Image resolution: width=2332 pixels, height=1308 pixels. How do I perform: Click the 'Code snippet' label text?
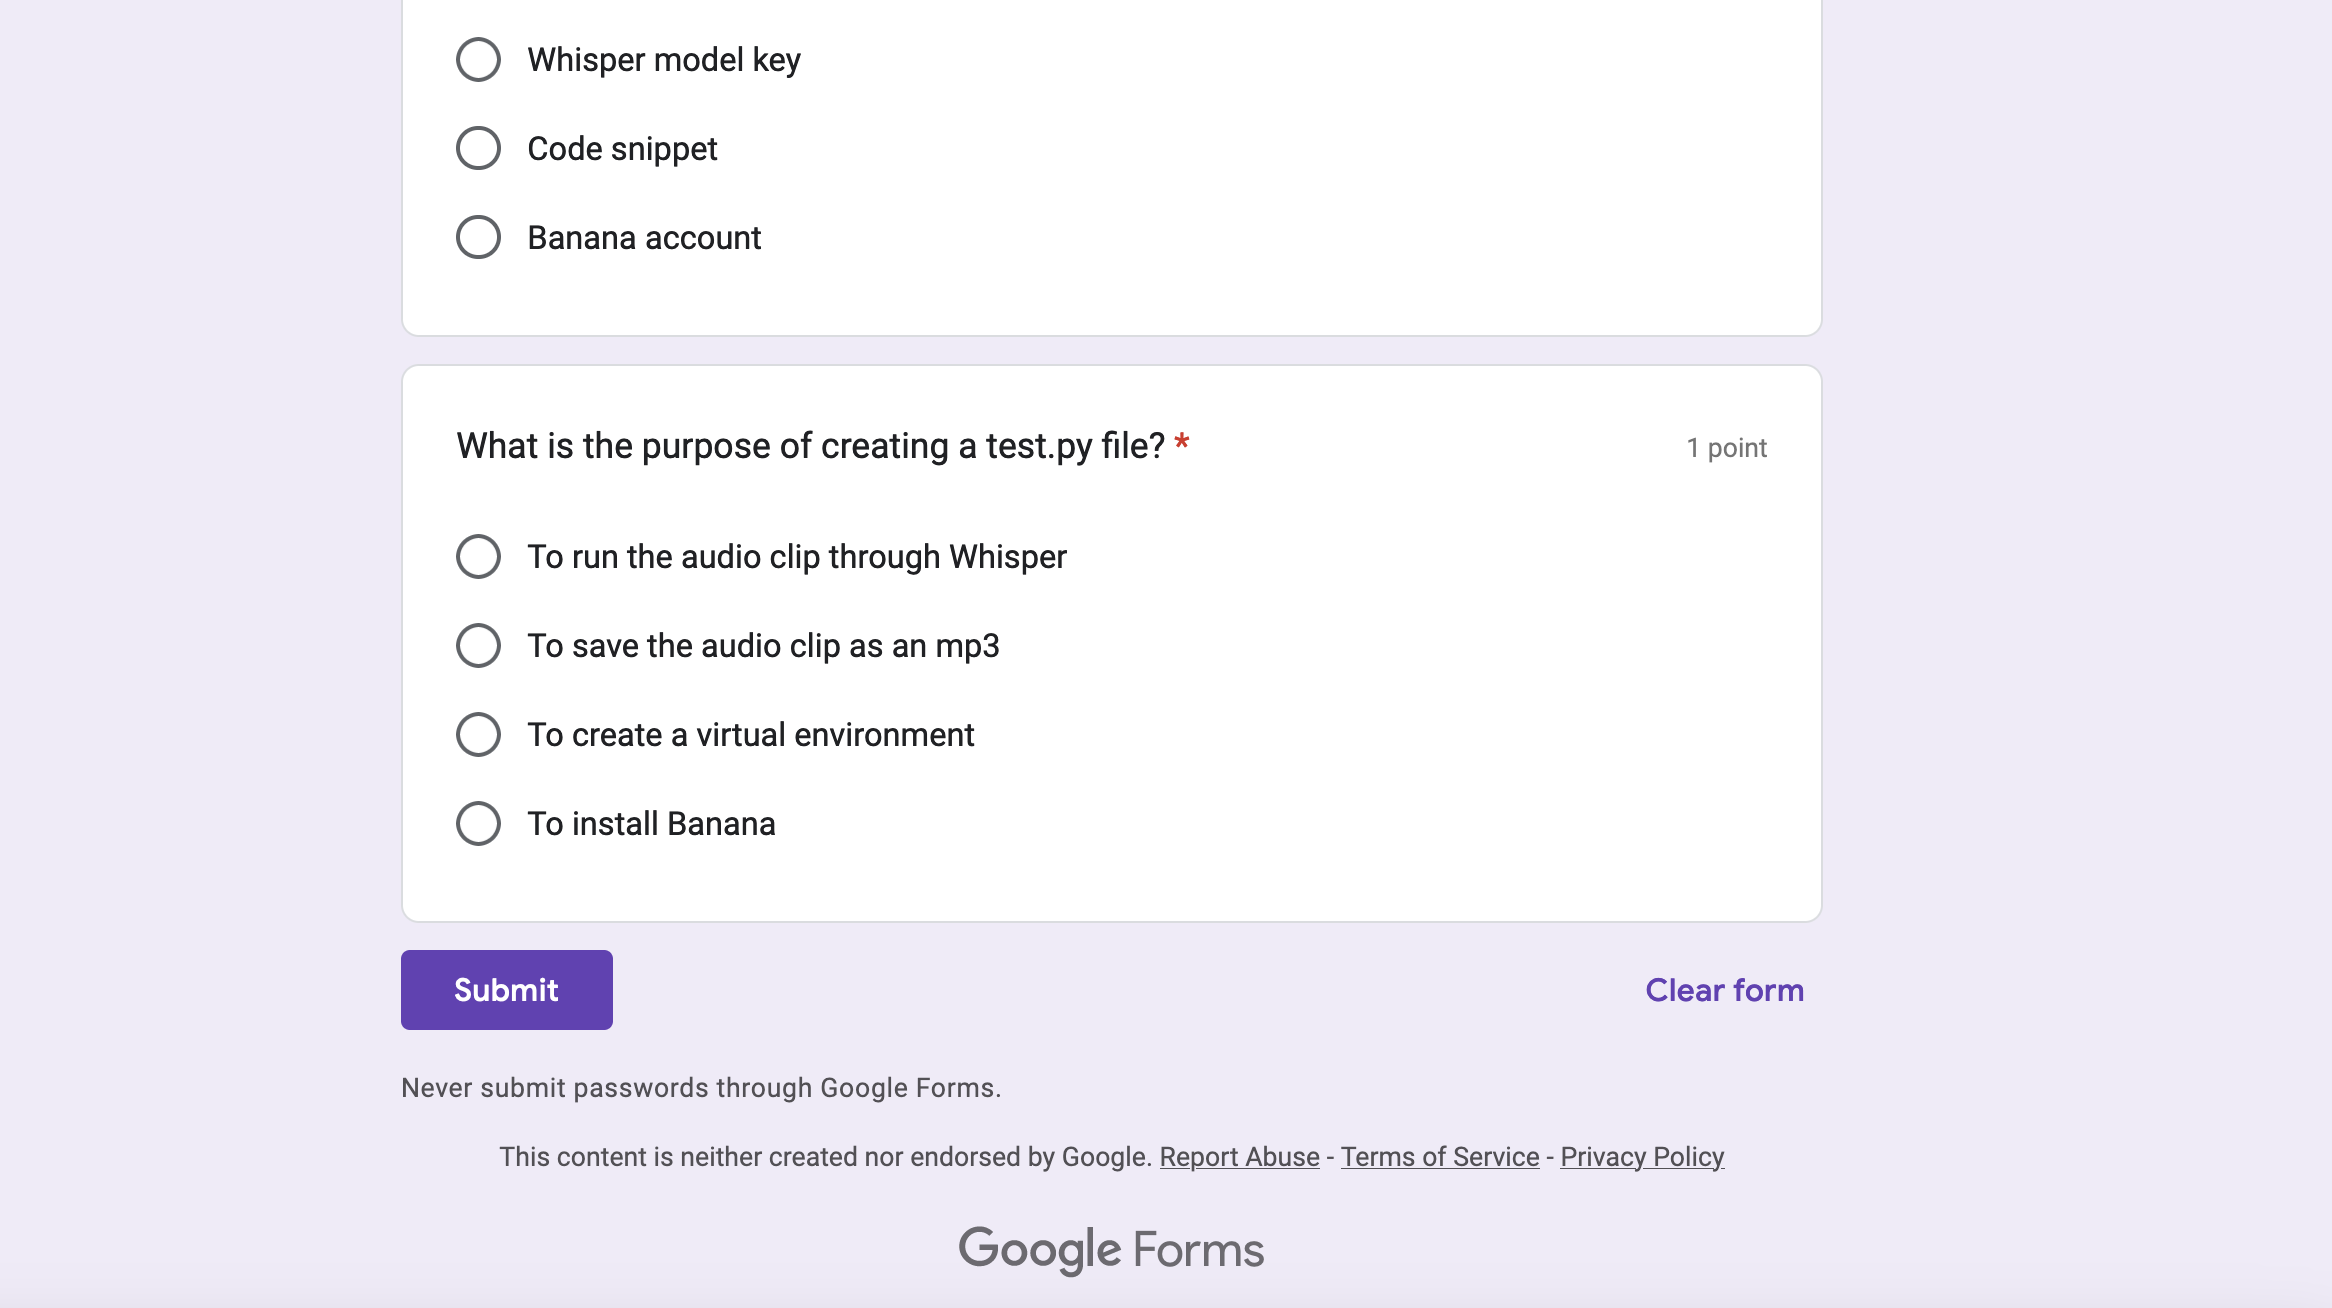pyautogui.click(x=622, y=149)
